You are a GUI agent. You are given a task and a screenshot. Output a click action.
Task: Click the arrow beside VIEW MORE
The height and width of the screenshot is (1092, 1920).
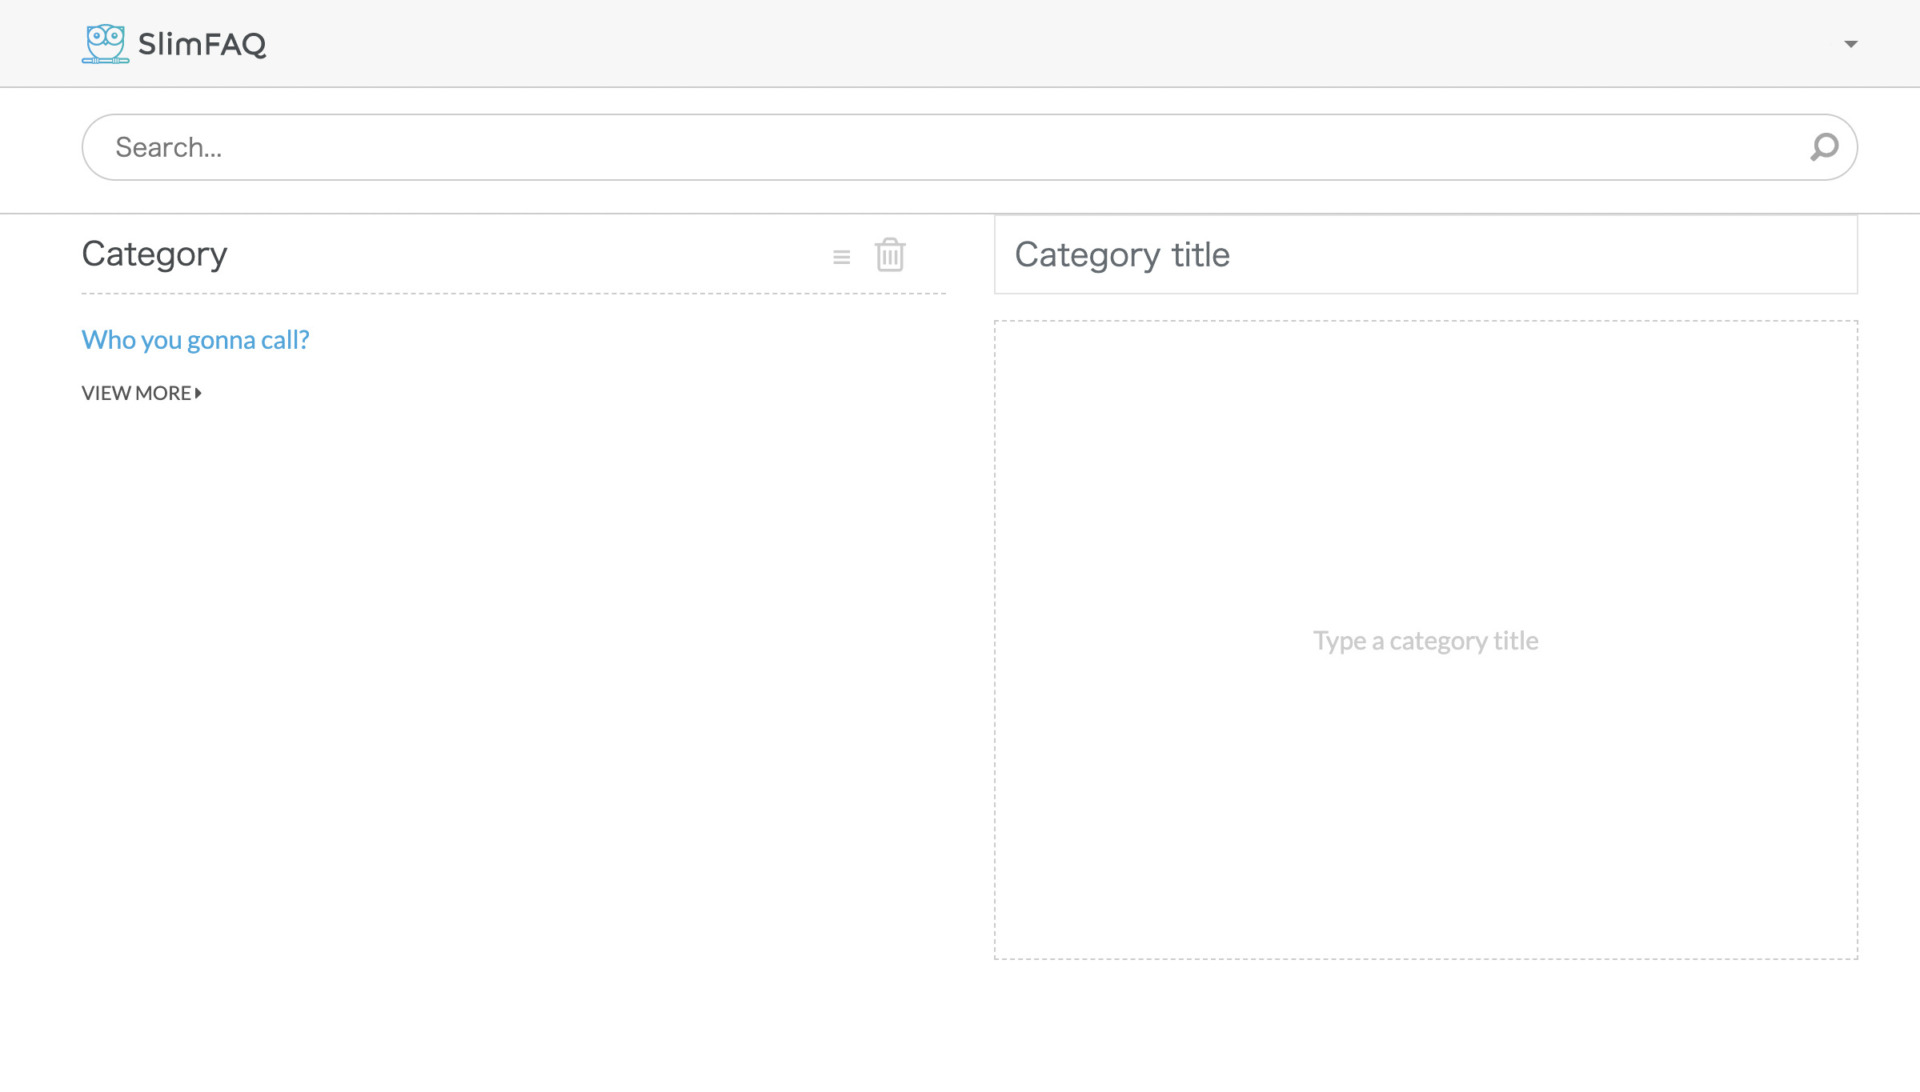[198, 393]
